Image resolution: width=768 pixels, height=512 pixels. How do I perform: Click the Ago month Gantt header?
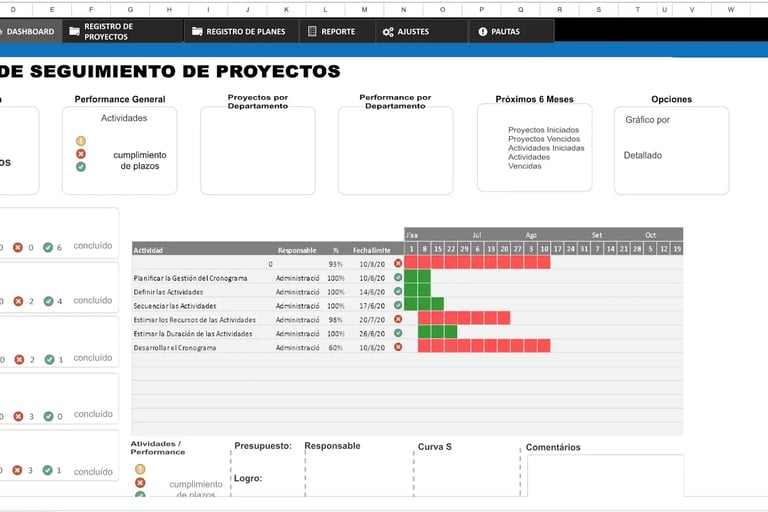(x=531, y=235)
